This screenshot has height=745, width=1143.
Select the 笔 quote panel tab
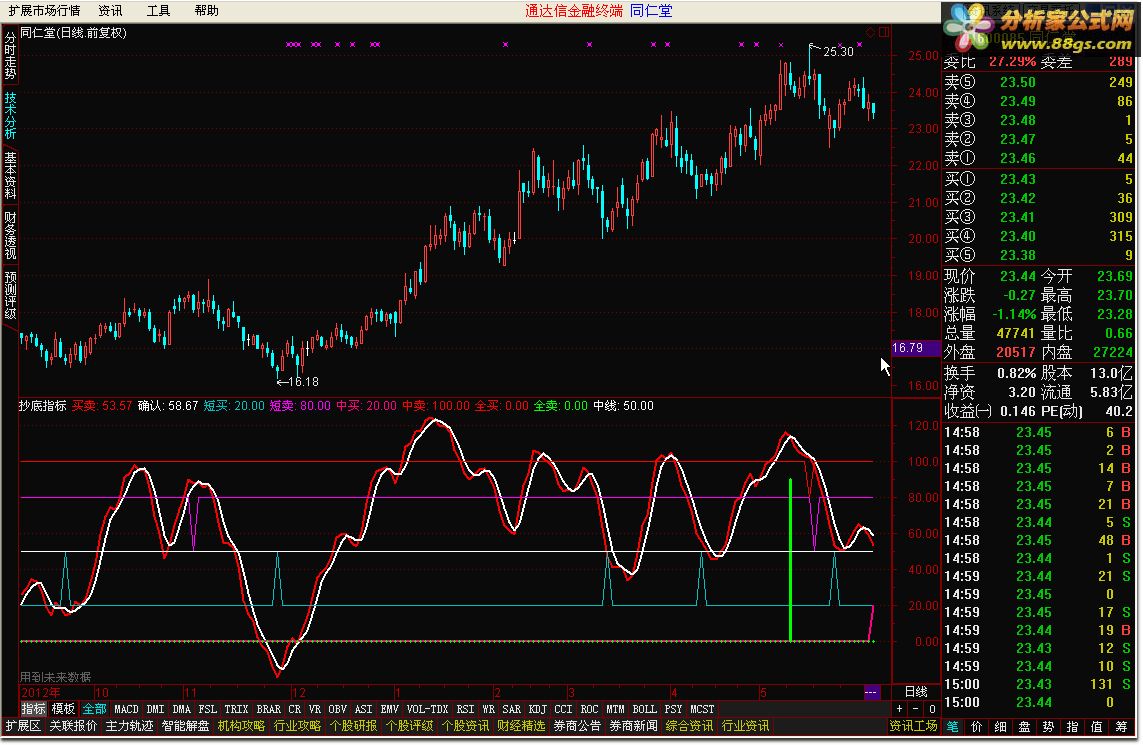pos(953,726)
